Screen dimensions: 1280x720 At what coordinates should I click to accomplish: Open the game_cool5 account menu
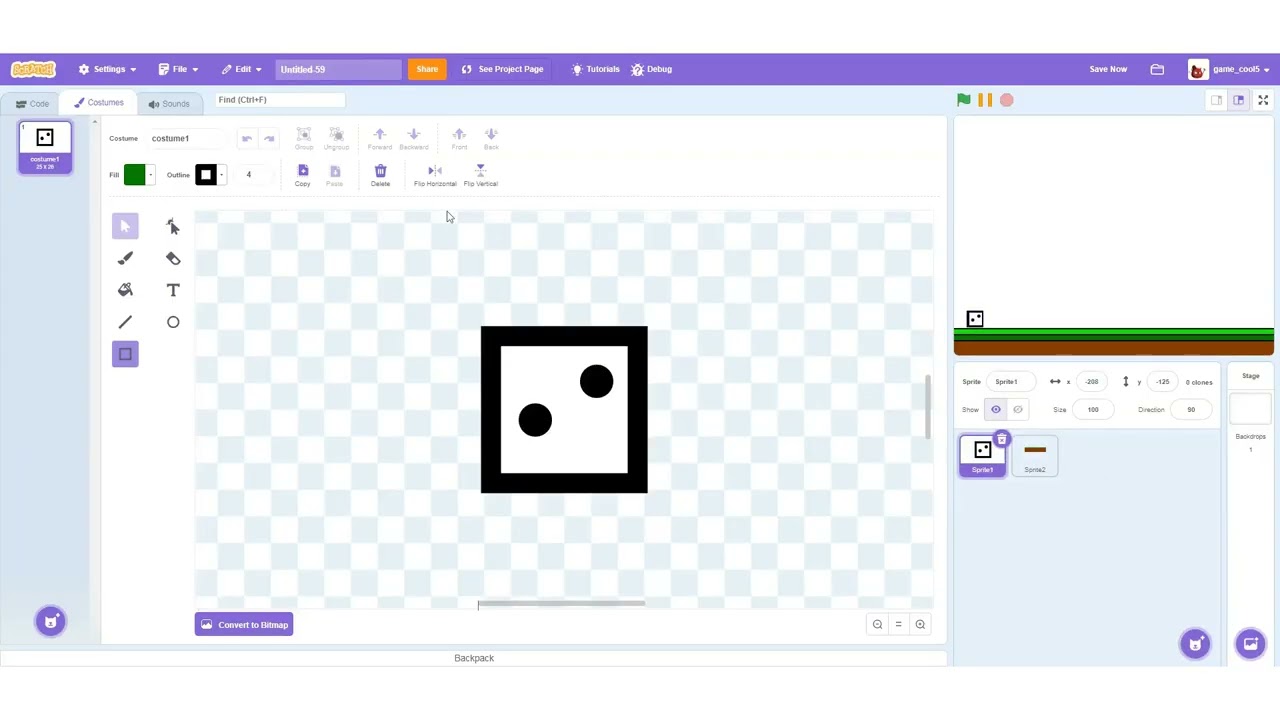coord(1229,69)
